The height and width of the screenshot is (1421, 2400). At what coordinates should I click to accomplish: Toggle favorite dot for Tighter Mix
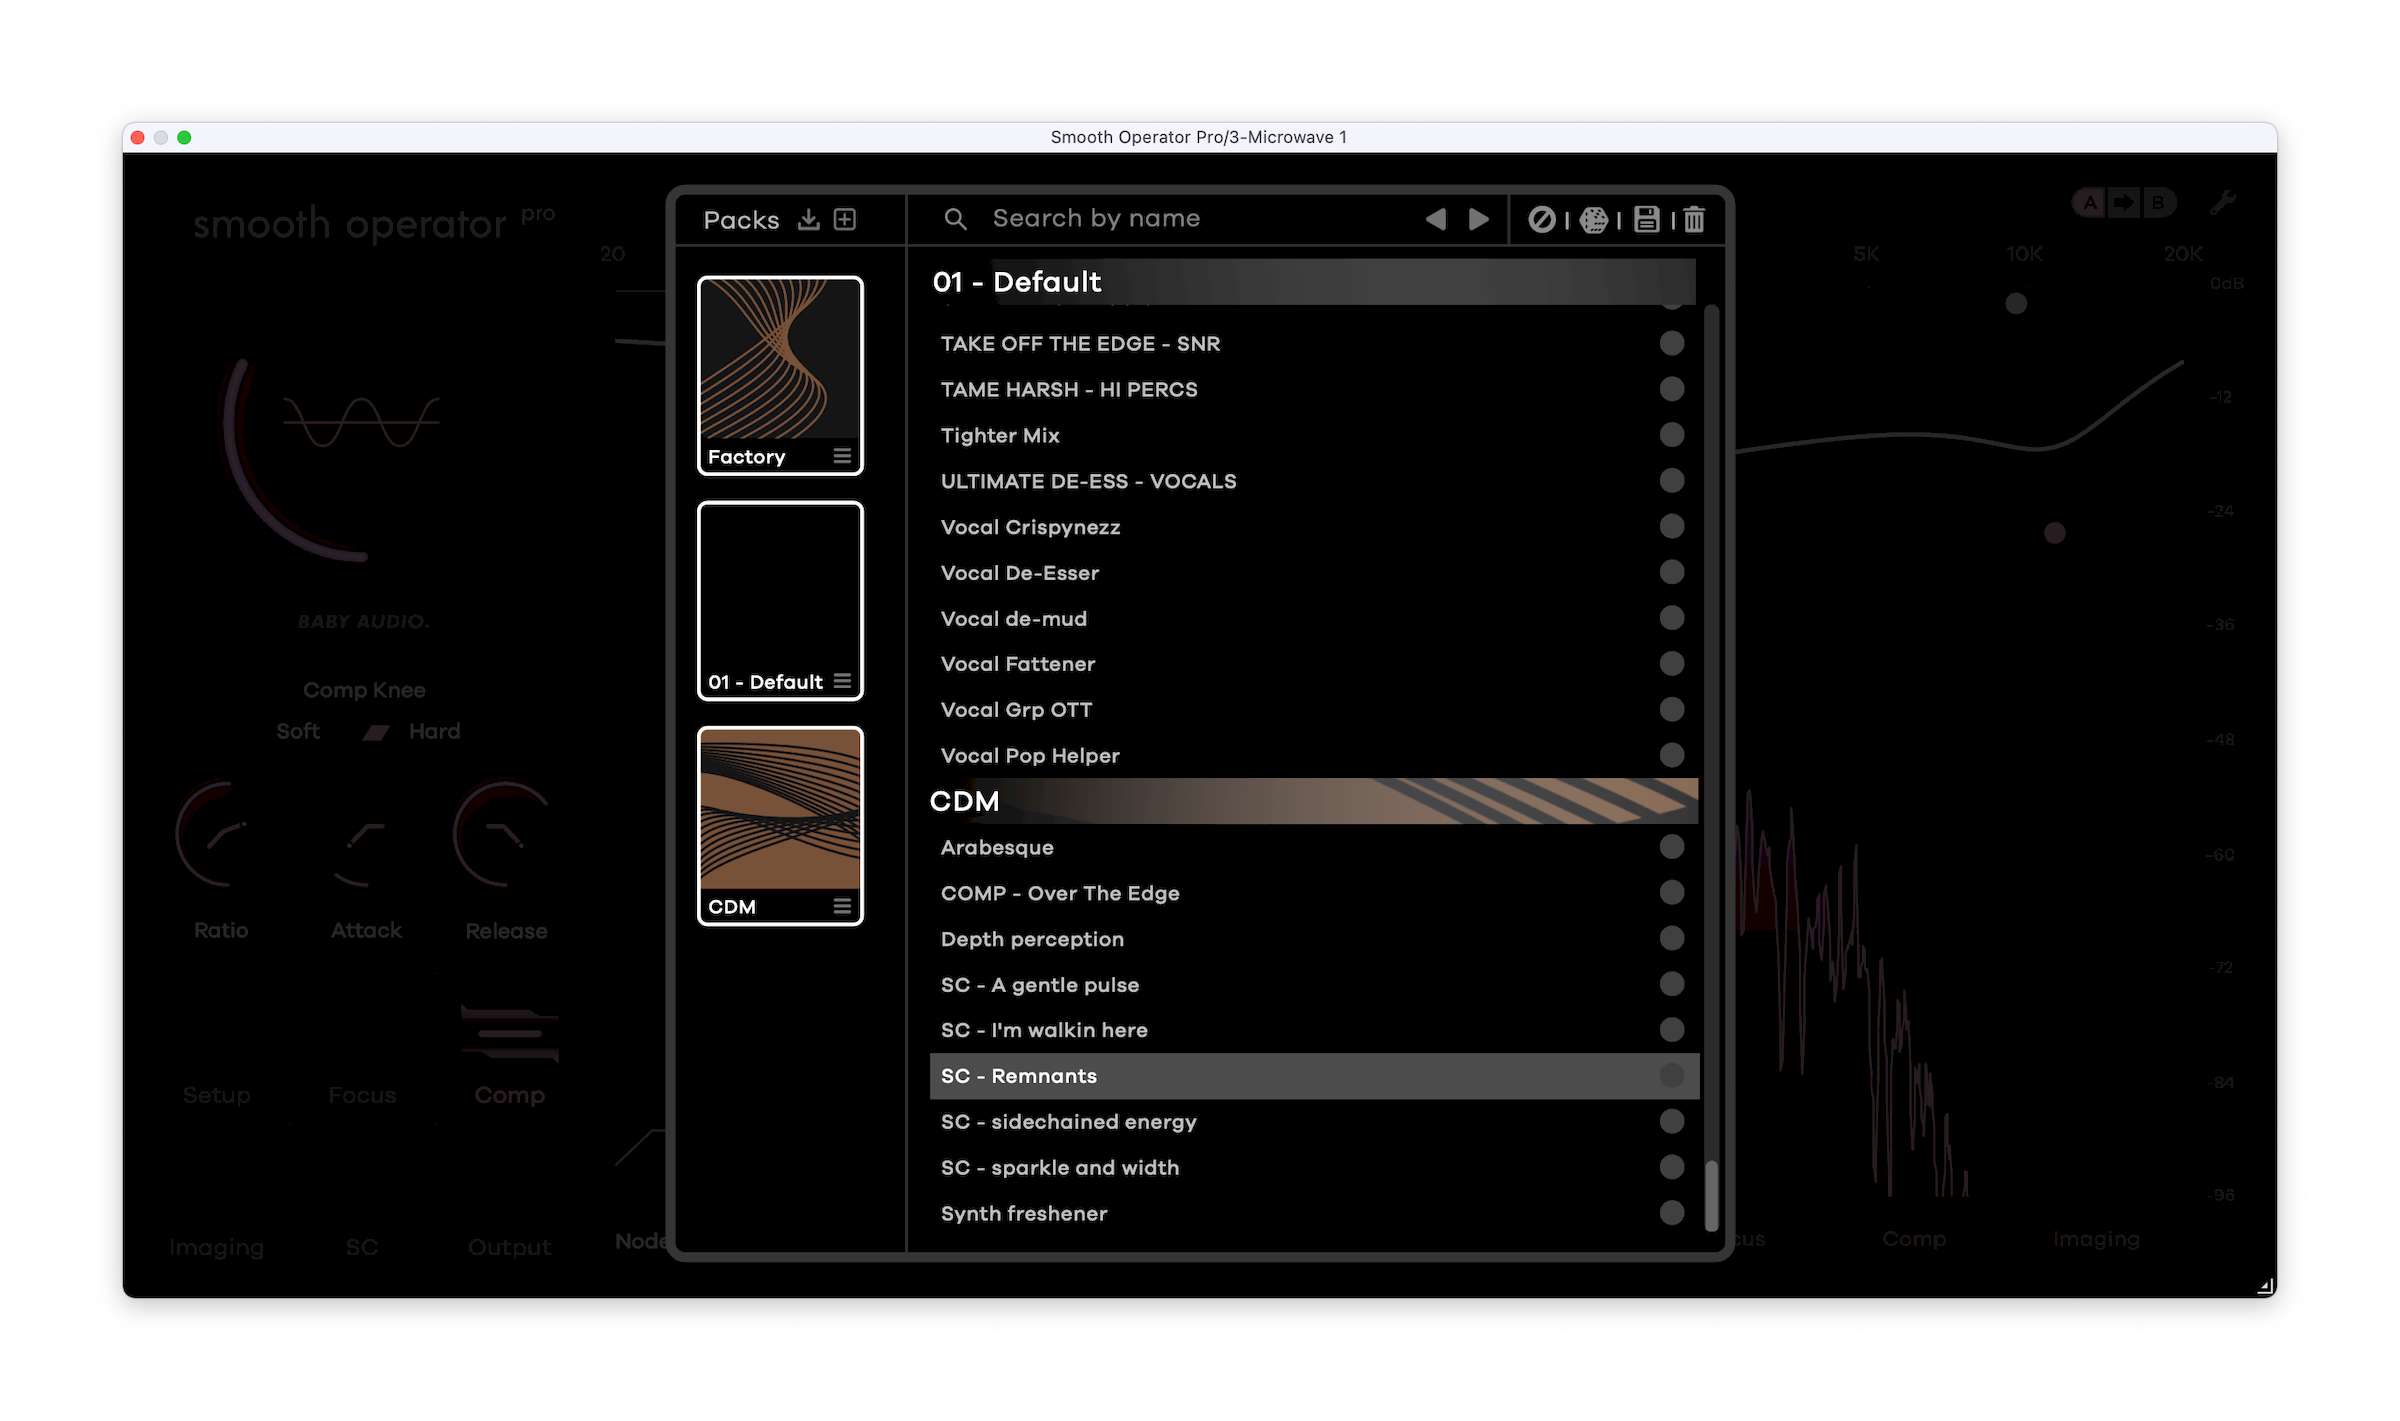[x=1671, y=435]
